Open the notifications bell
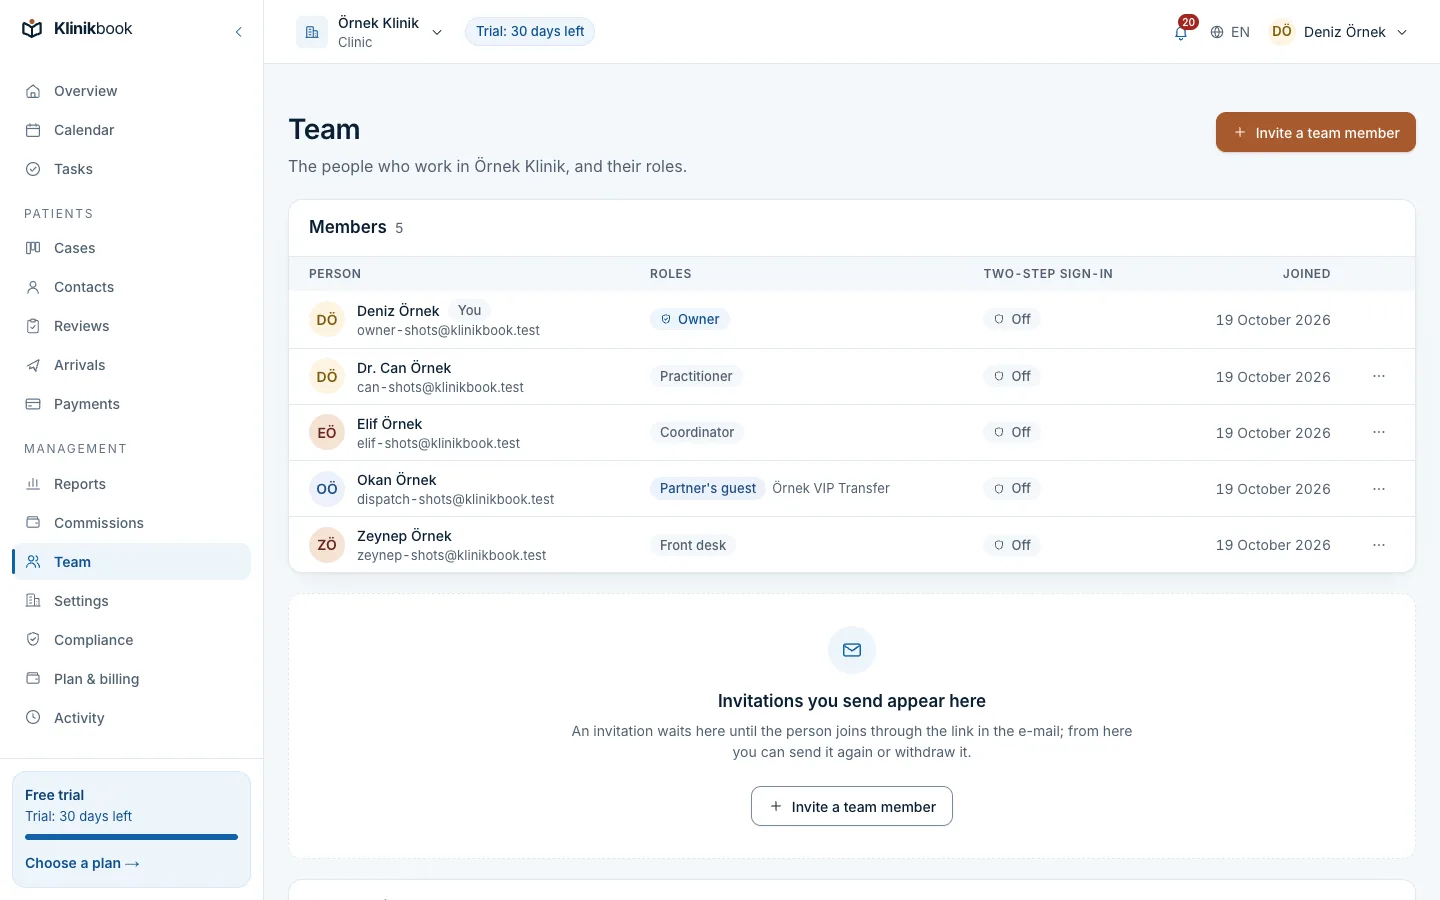 coord(1181,32)
